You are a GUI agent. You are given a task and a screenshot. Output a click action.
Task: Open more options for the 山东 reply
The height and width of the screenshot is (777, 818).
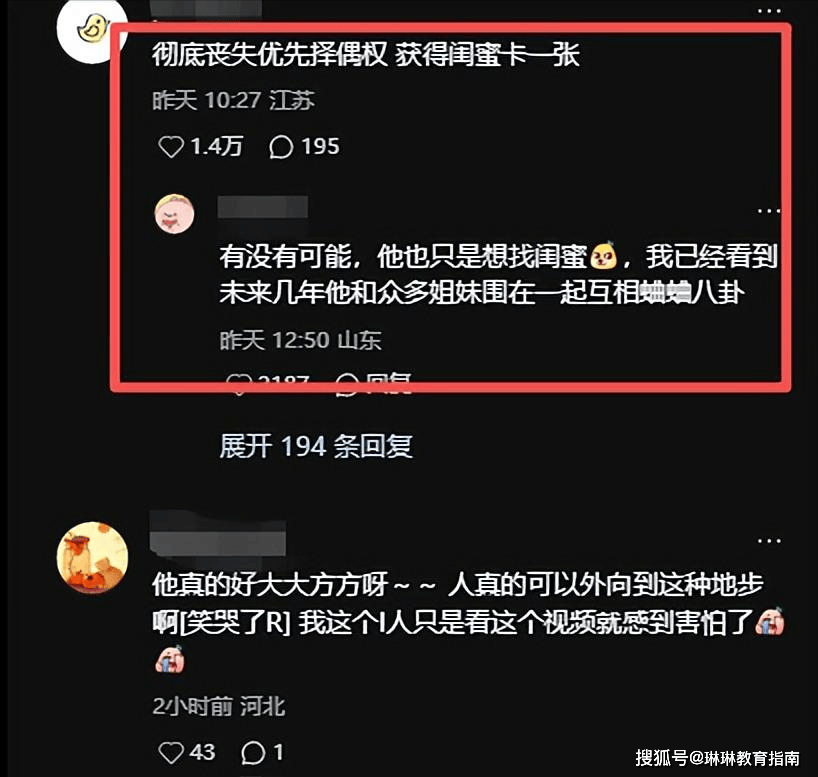pyautogui.click(x=769, y=211)
